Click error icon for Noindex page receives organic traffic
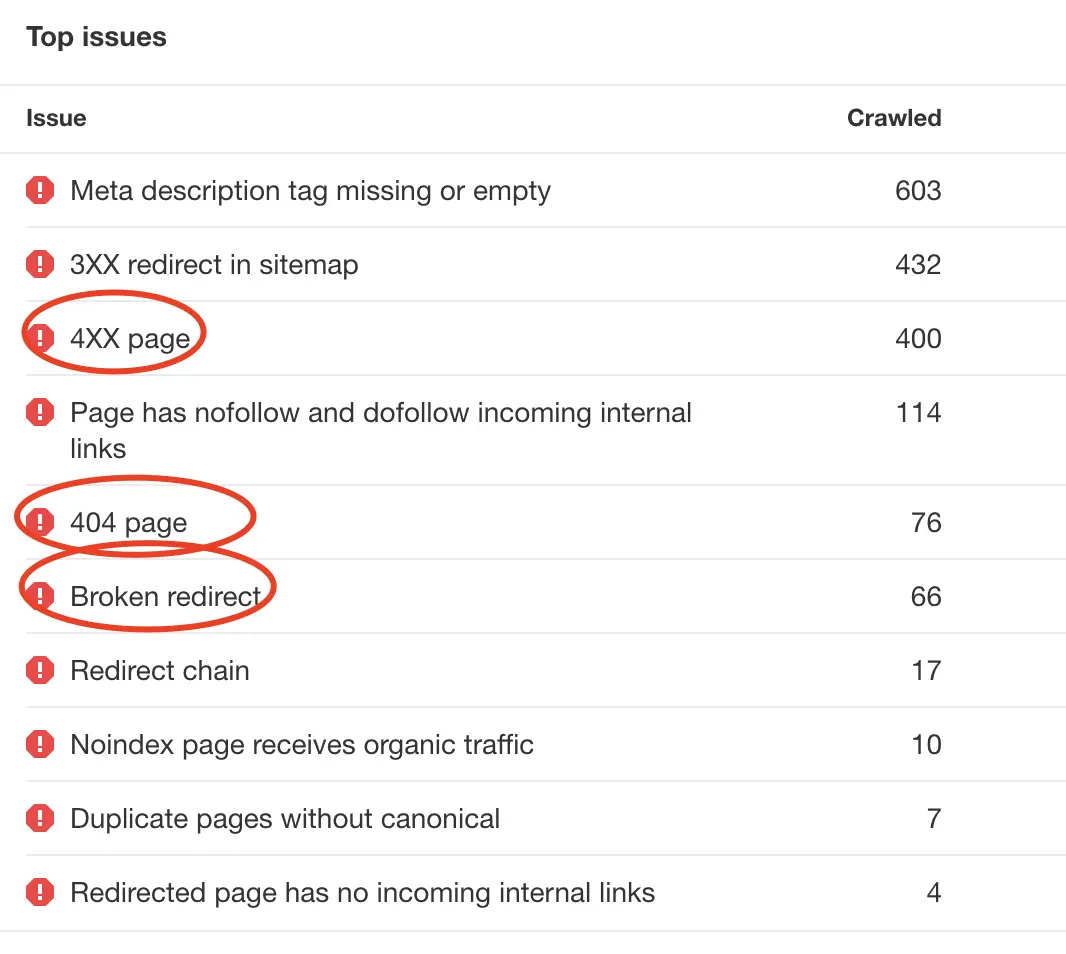Screen dimensions: 1066x954 40,745
